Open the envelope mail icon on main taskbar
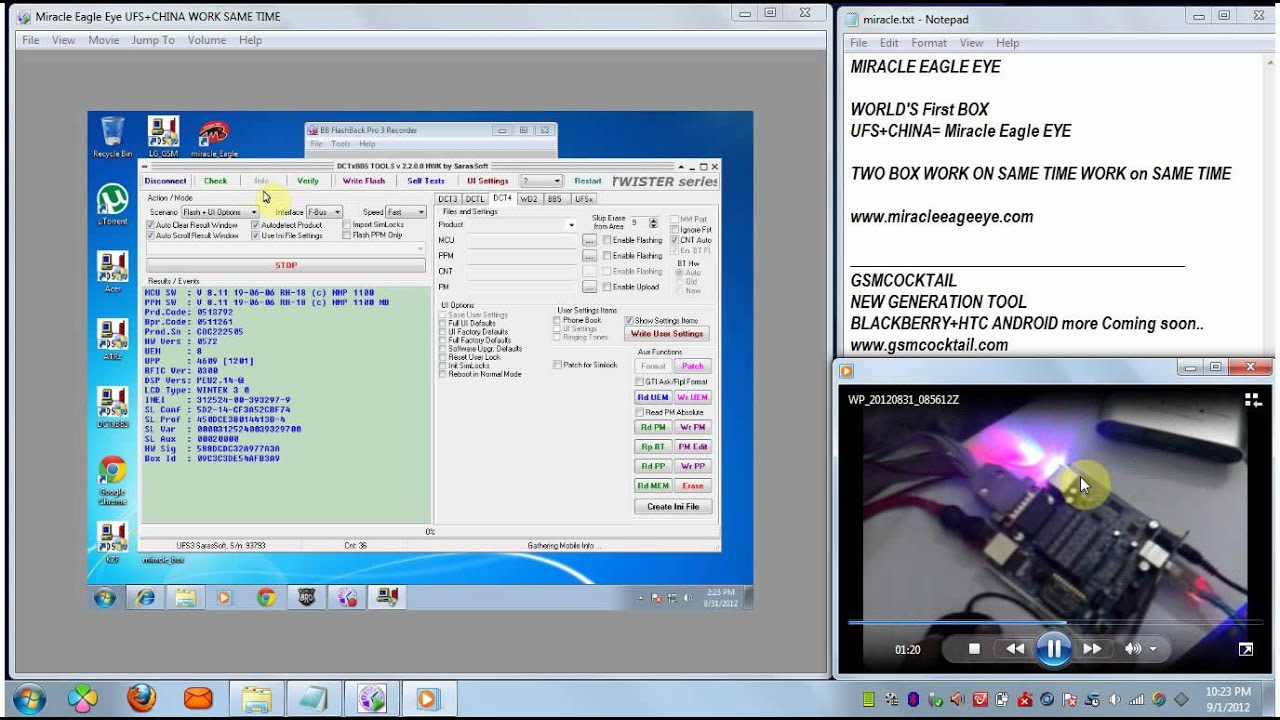This screenshot has height=720, width=1280. pyautogui.click(x=198, y=698)
